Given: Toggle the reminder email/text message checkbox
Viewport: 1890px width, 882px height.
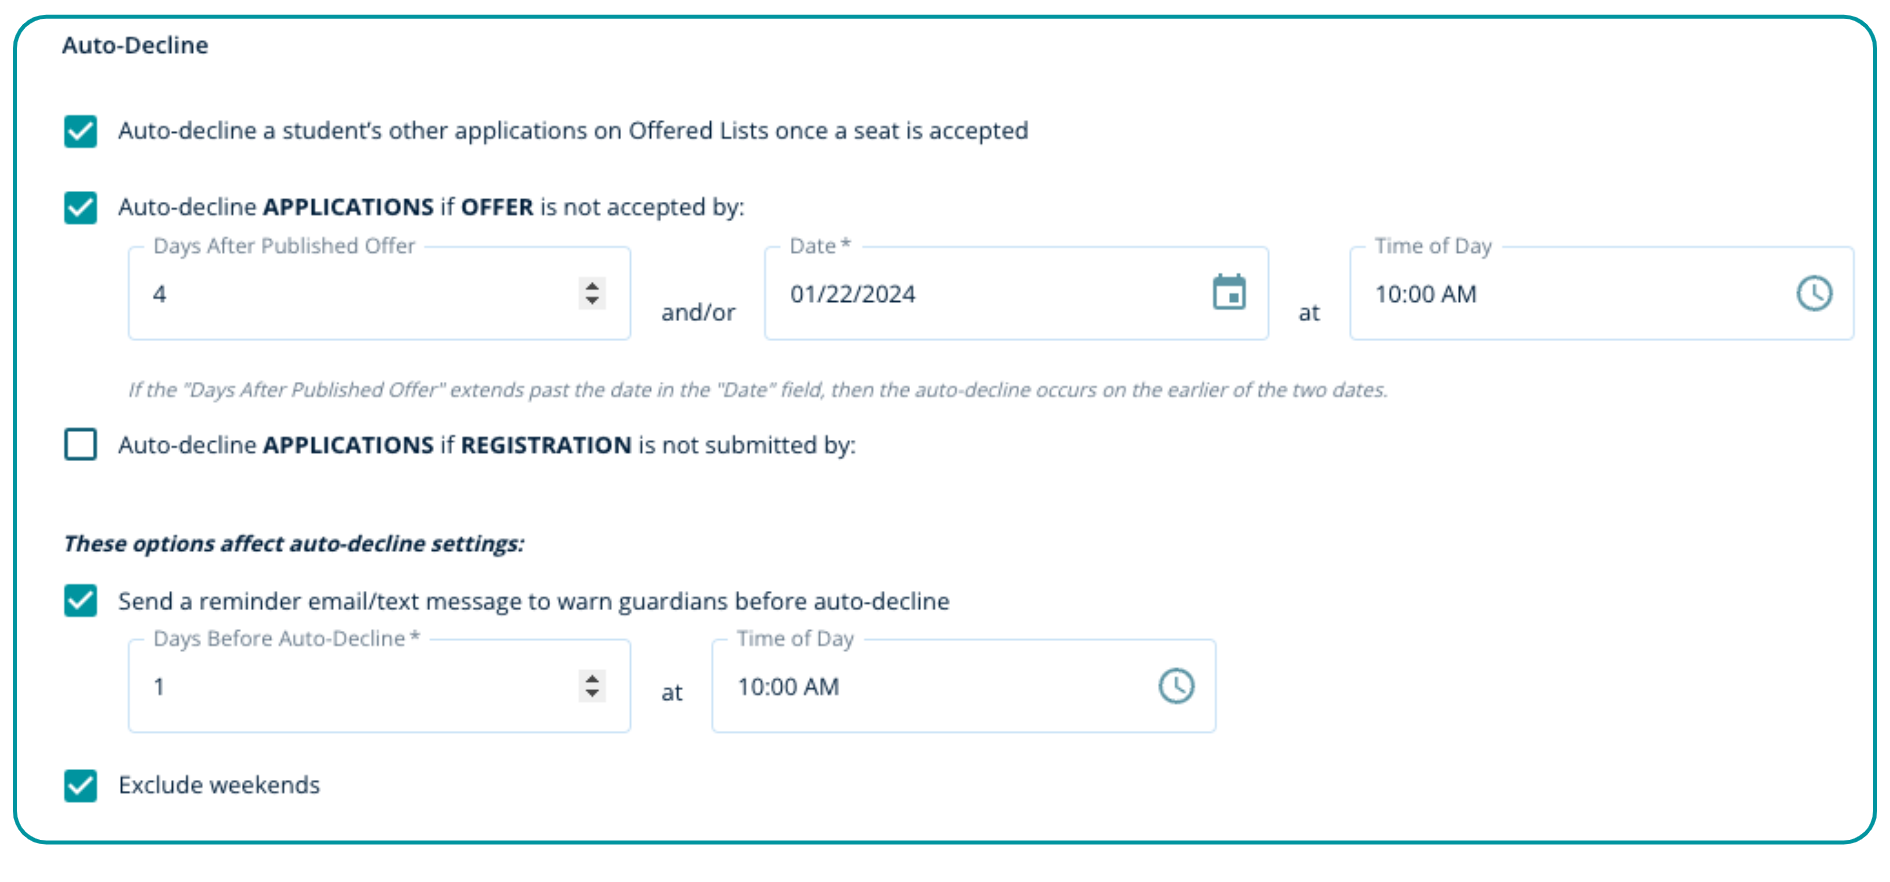Looking at the screenshot, I should (x=81, y=601).
